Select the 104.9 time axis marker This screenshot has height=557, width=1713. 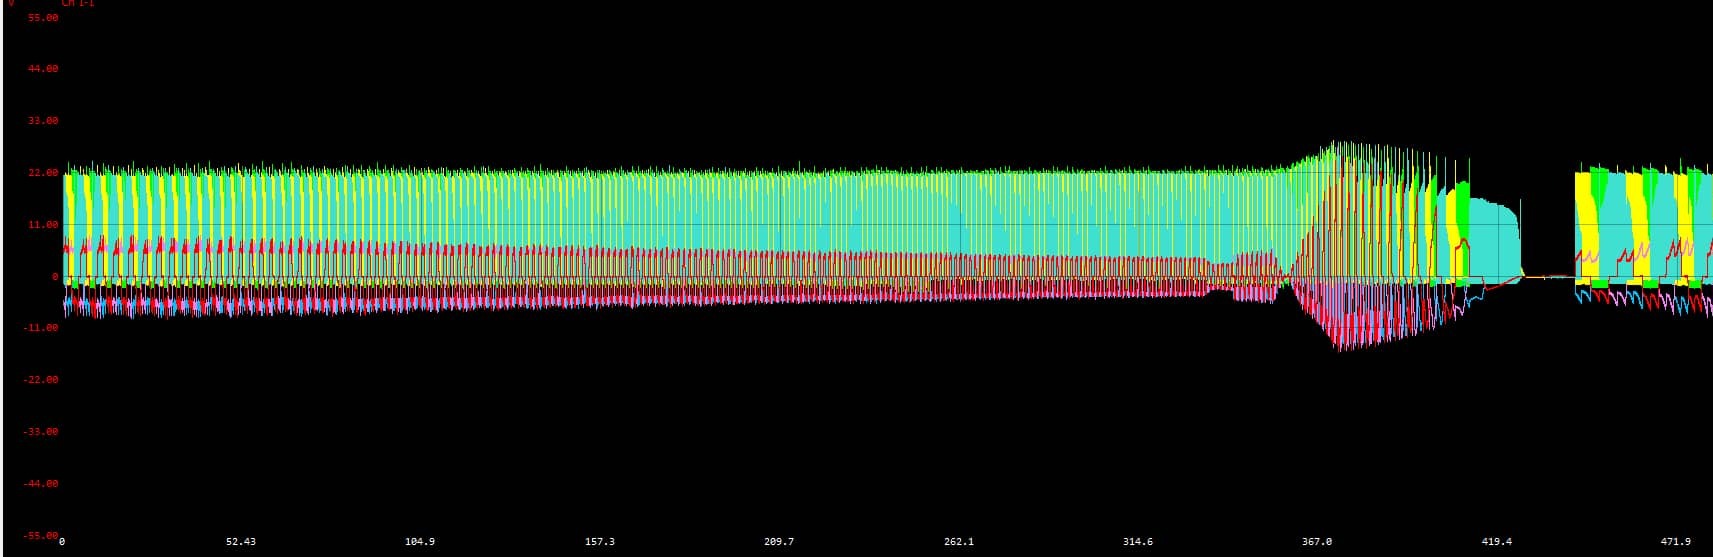tap(420, 542)
